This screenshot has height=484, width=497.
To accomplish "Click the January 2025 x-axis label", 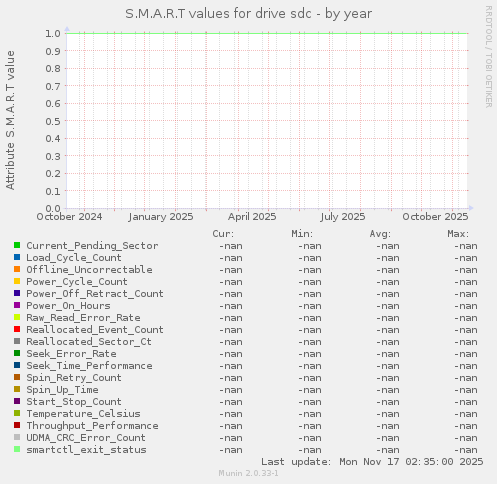I will (x=161, y=217).
